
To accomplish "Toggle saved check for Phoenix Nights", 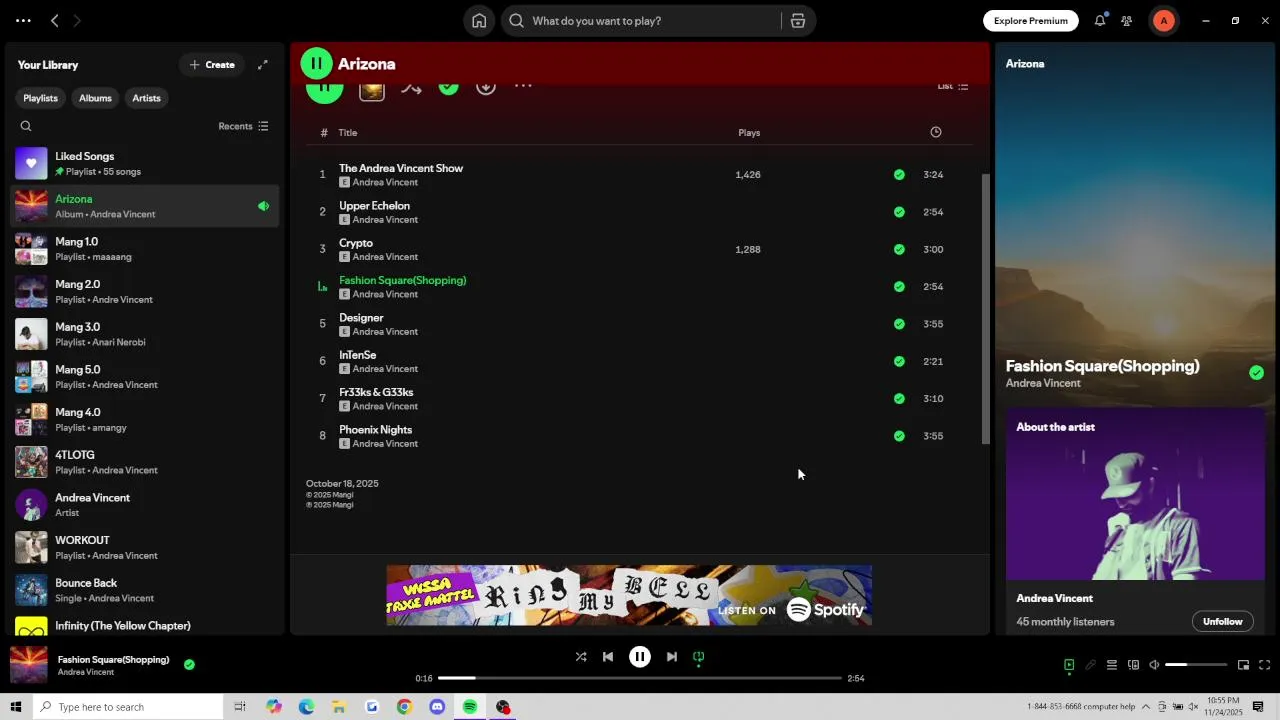I will pyautogui.click(x=899, y=436).
